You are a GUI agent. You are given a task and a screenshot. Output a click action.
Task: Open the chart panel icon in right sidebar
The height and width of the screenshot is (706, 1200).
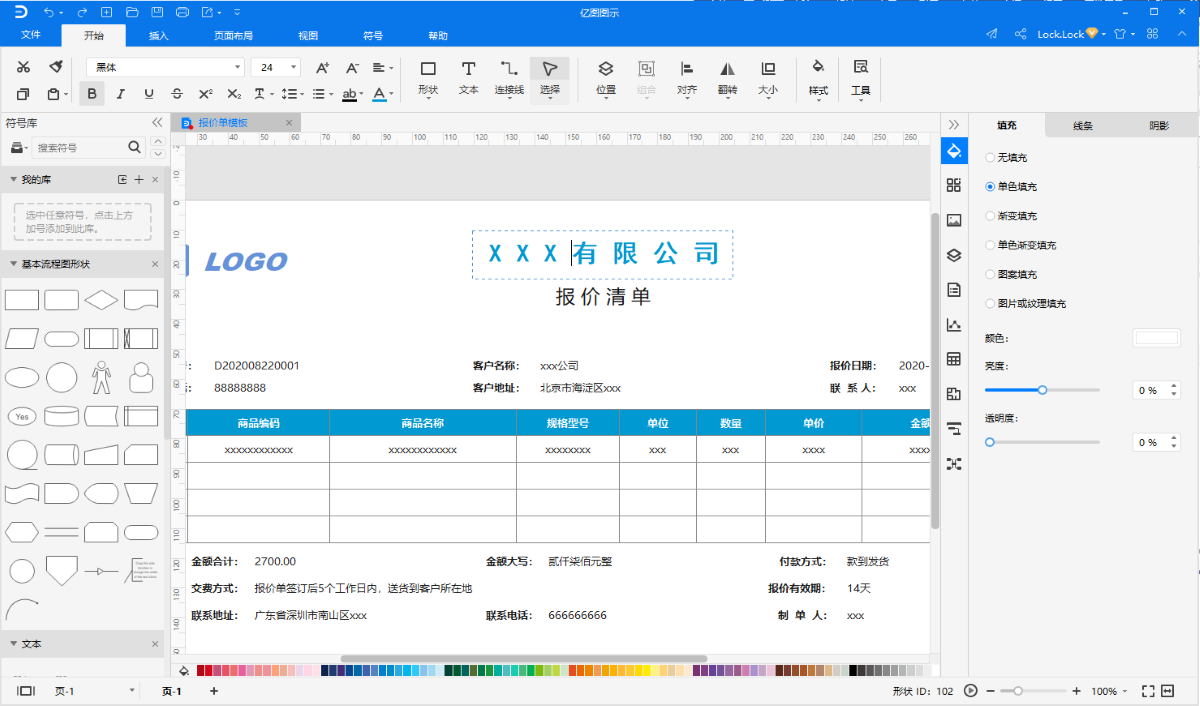tap(954, 324)
